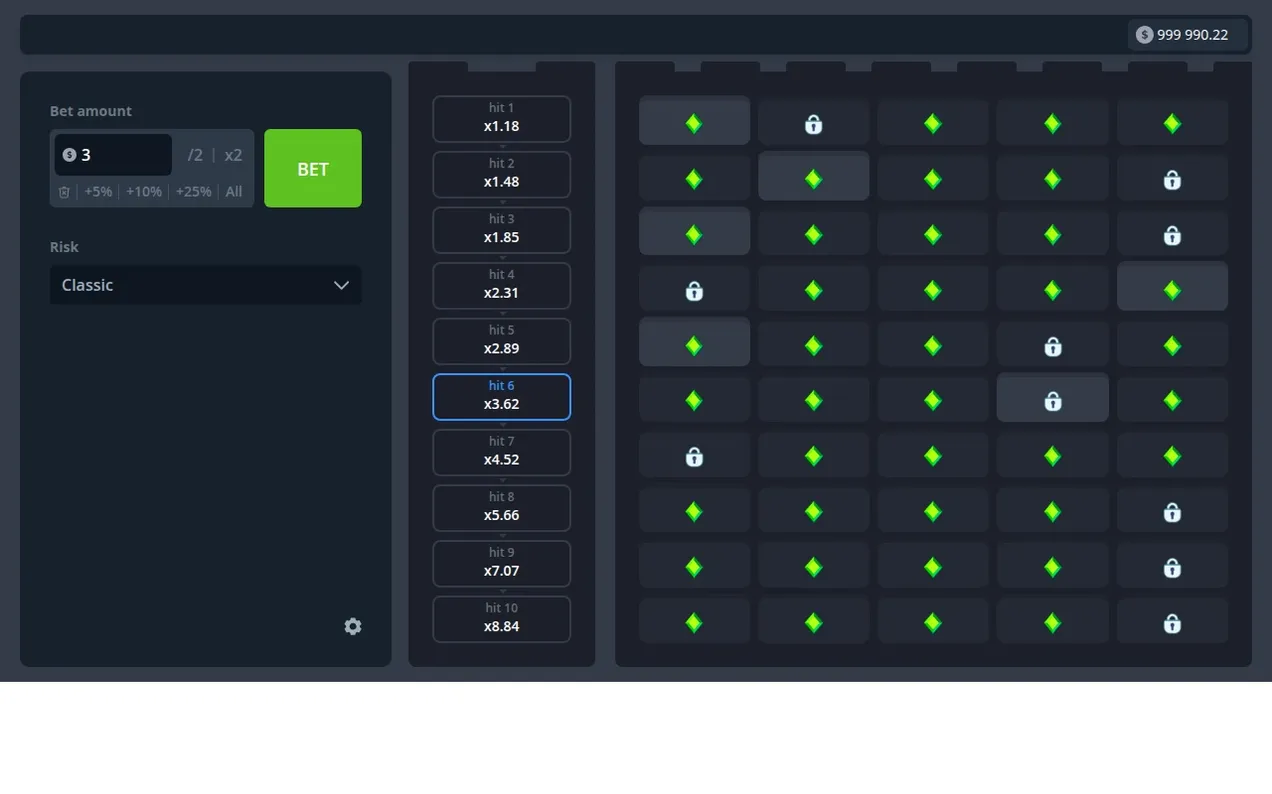Screen dimensions: 1272x794
Task: Select the lock tile in first row
Action: tap(813, 123)
